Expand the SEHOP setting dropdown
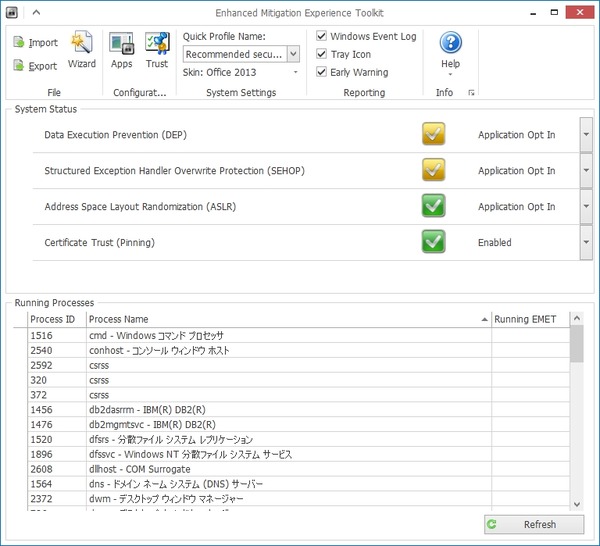The height and width of the screenshot is (546, 600). pos(586,170)
